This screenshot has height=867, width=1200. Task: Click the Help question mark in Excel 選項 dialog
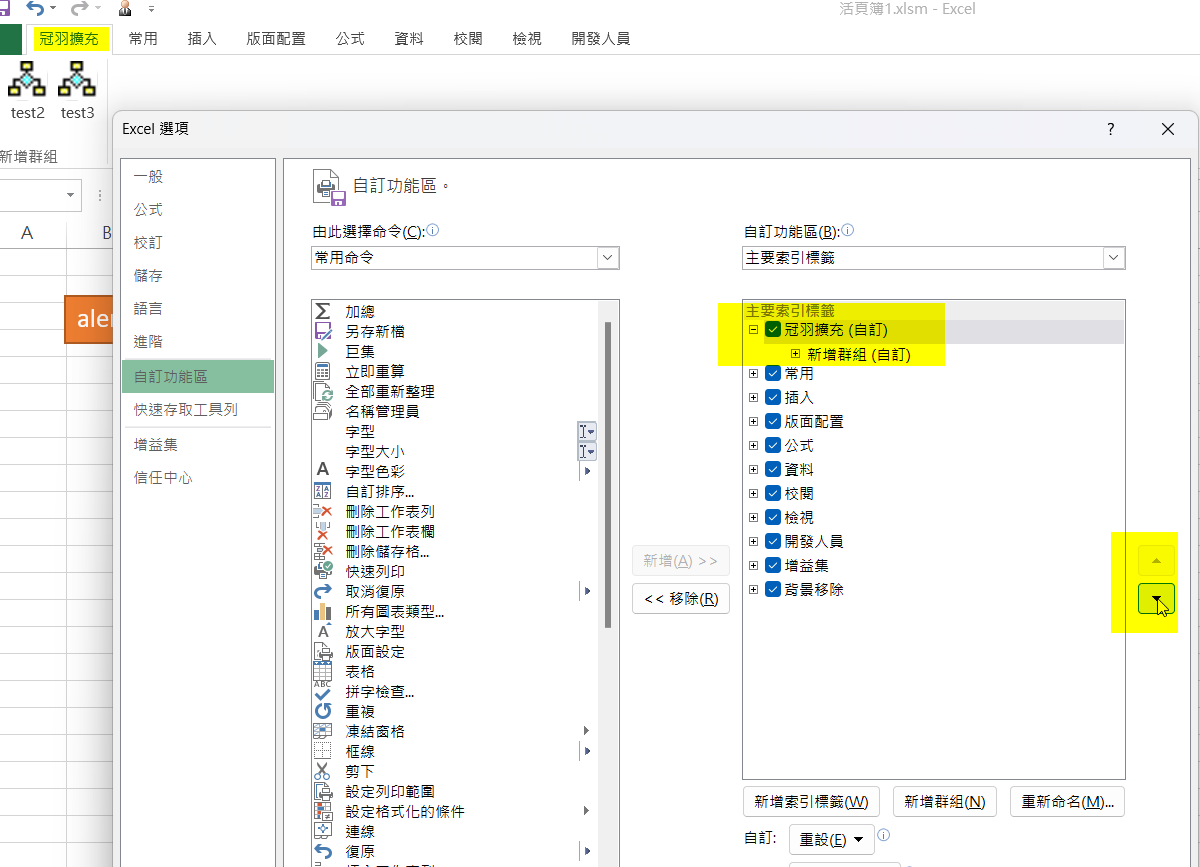(x=1111, y=129)
